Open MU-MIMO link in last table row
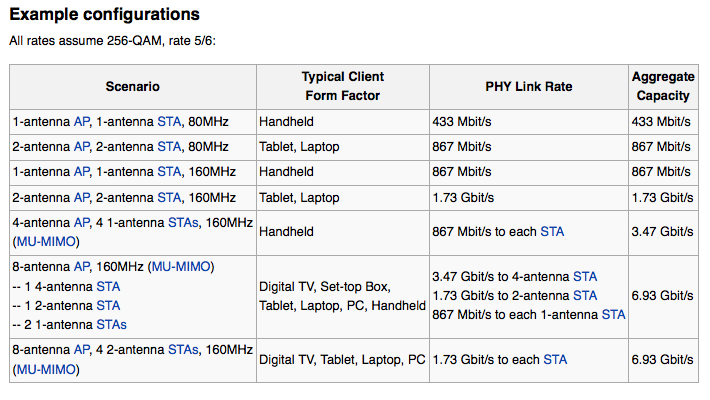This screenshot has width=710, height=400. [46, 370]
